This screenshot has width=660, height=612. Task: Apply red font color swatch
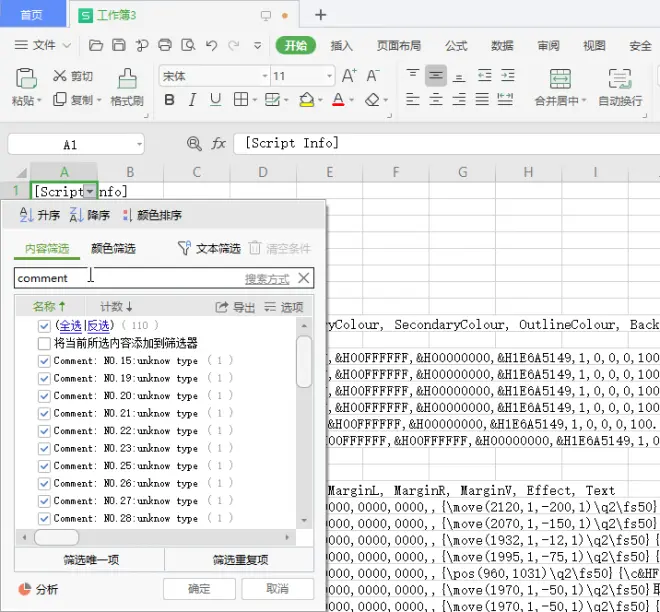coord(338,100)
